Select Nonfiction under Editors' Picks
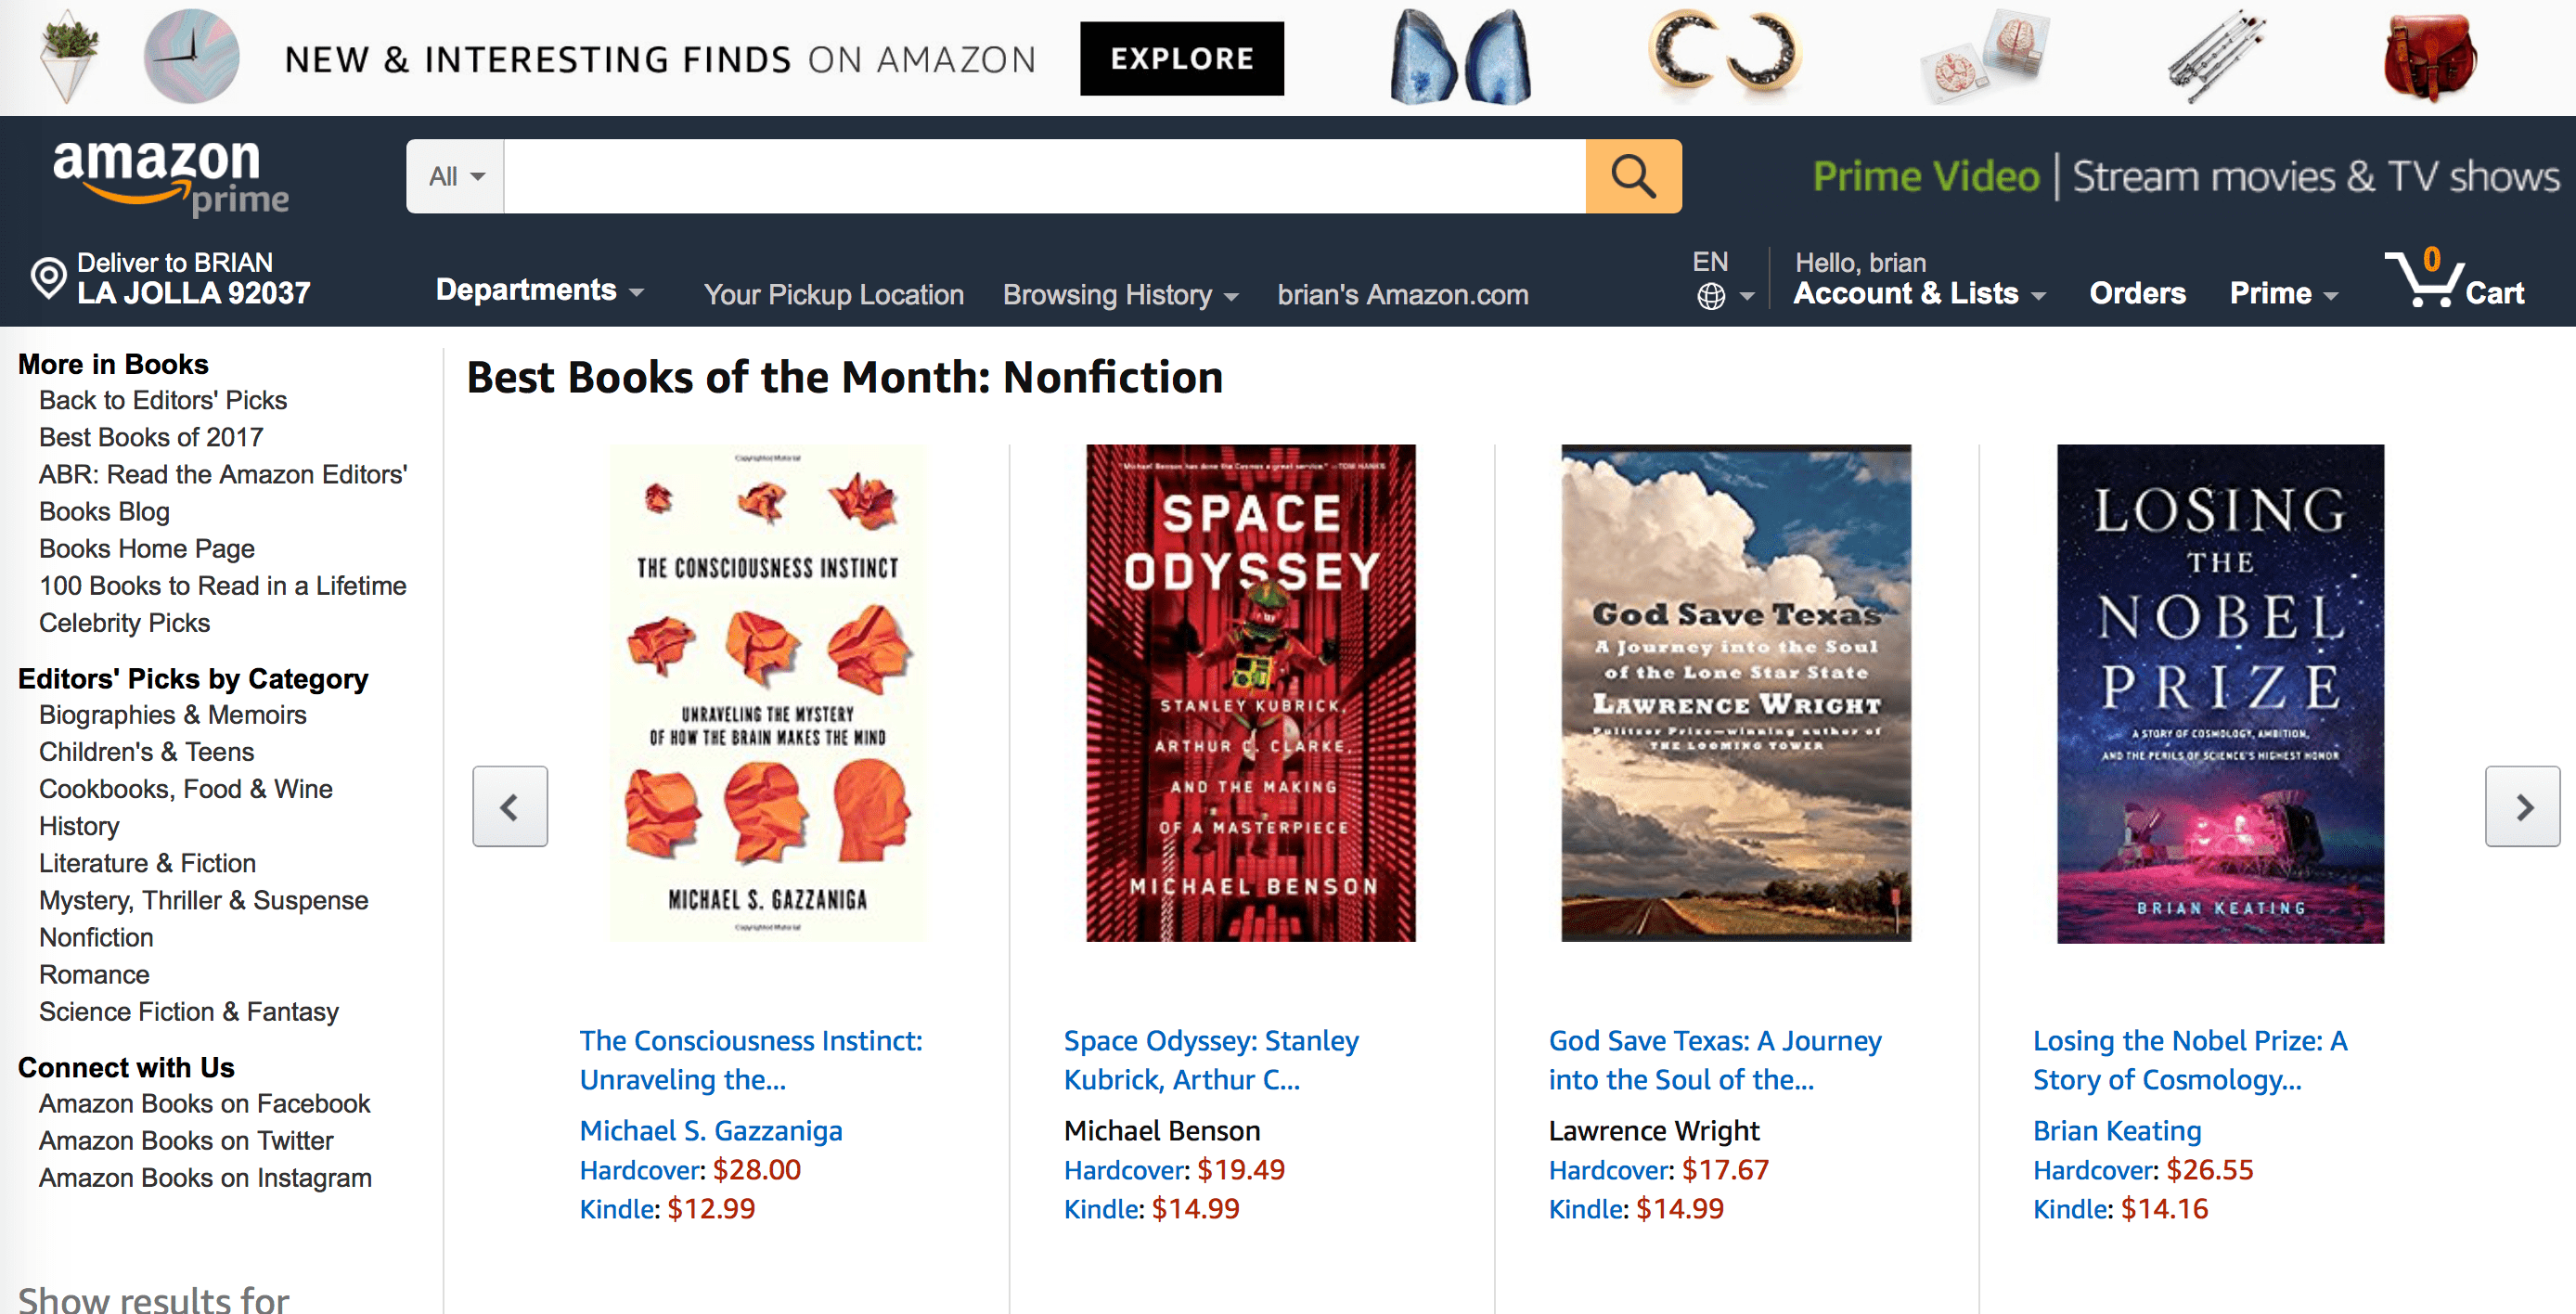 [x=96, y=937]
